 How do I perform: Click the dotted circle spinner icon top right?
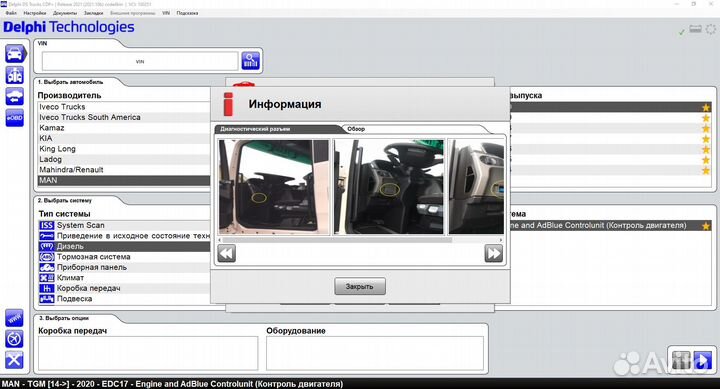pos(710,29)
